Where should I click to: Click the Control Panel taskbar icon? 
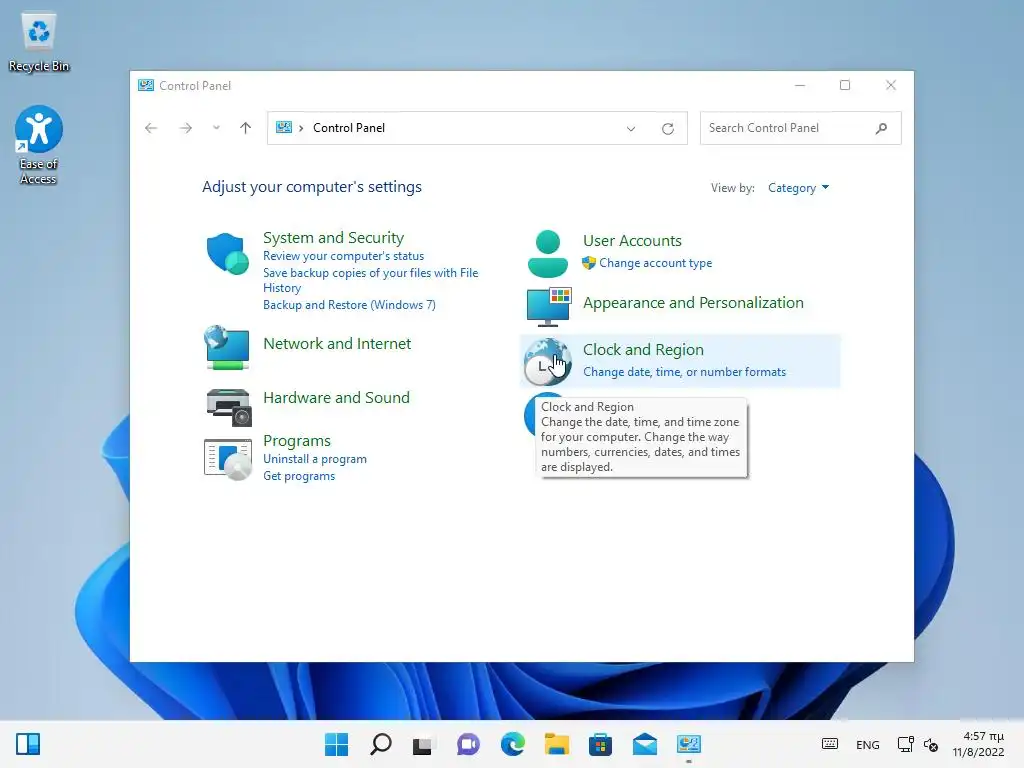(x=688, y=744)
